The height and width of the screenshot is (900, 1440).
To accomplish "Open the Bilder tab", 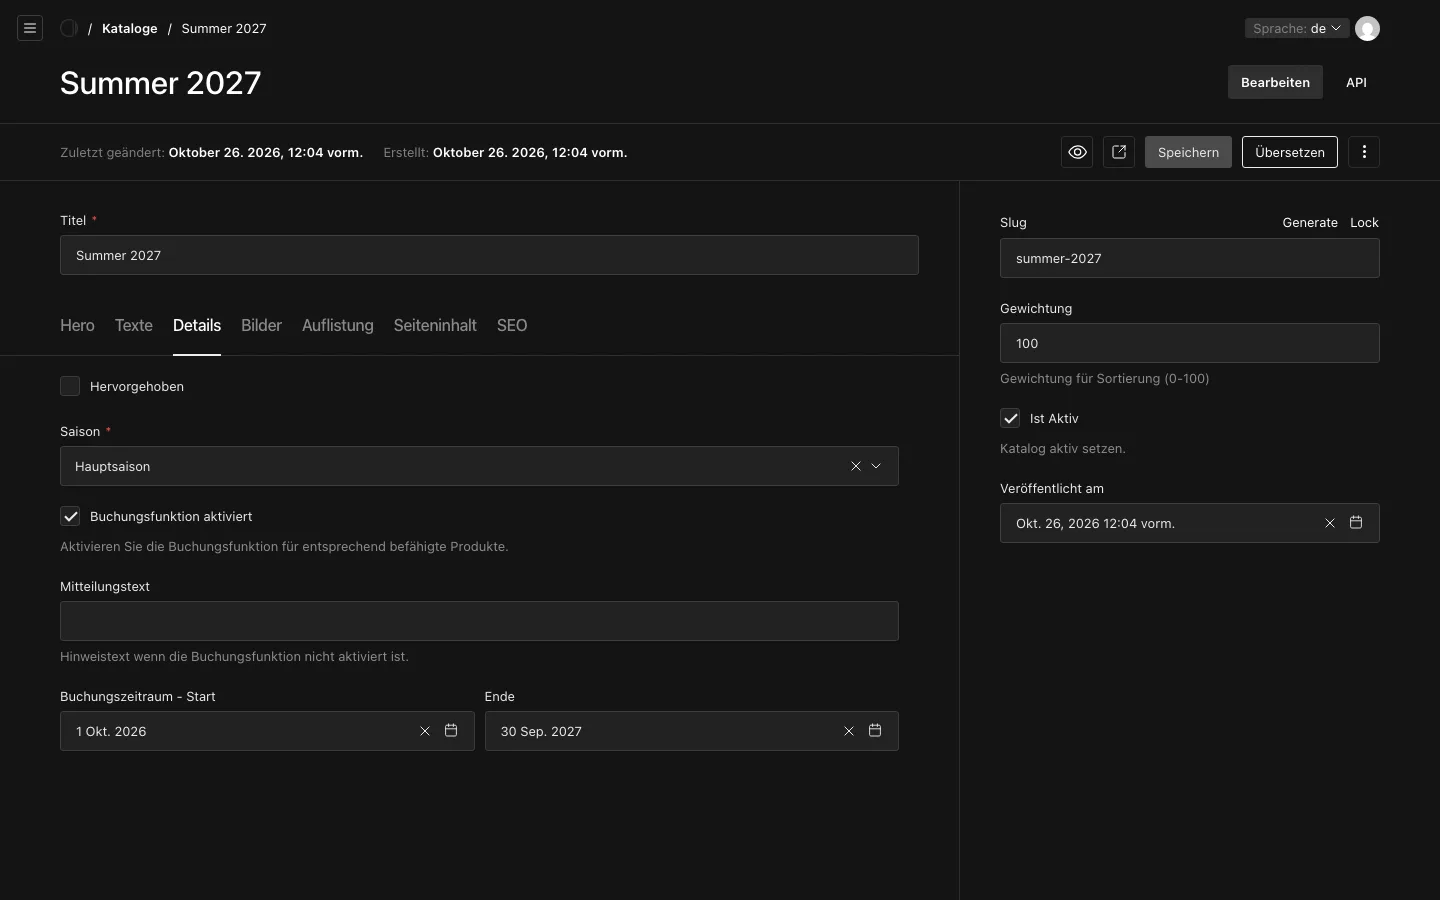I will tap(261, 325).
